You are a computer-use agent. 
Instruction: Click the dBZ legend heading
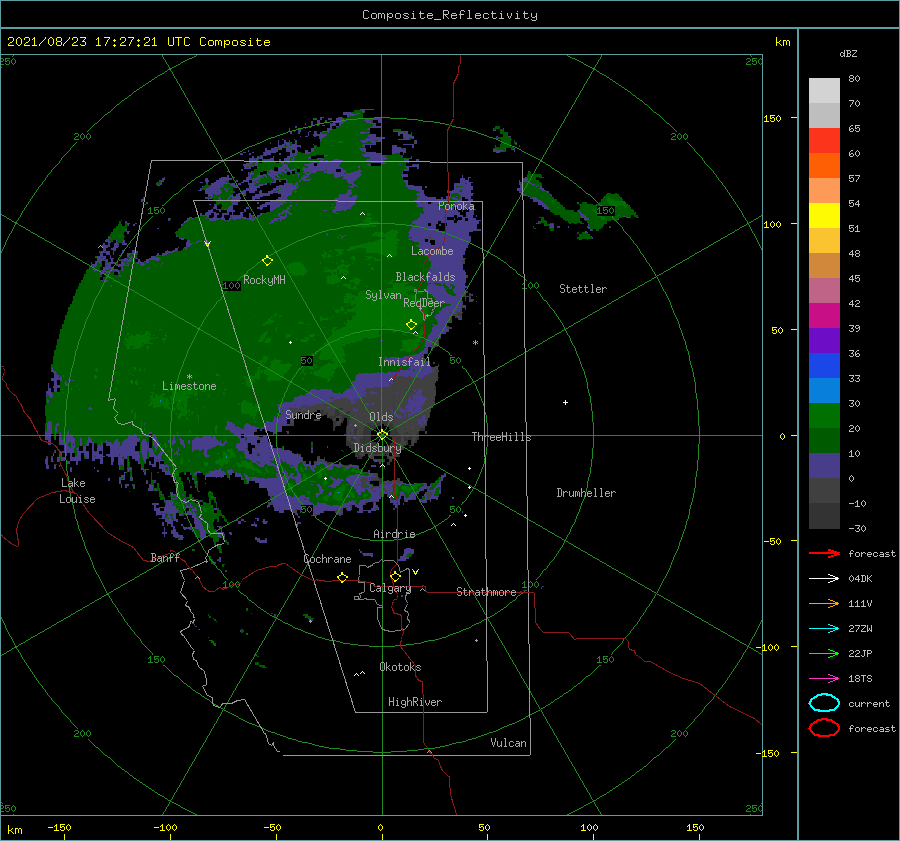click(848, 53)
